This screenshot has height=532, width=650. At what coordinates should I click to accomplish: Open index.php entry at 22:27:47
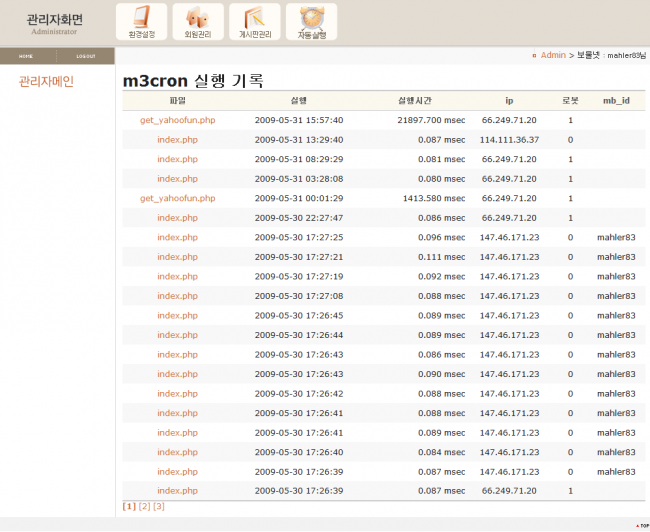(177, 218)
